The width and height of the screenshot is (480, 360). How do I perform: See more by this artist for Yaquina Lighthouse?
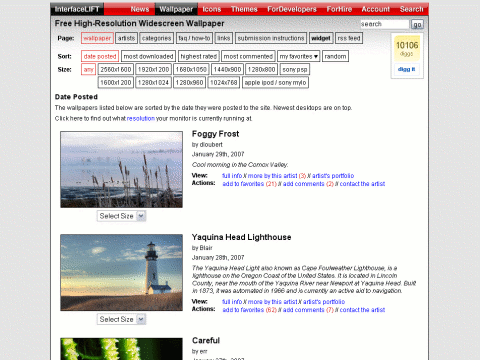click(x=273, y=302)
